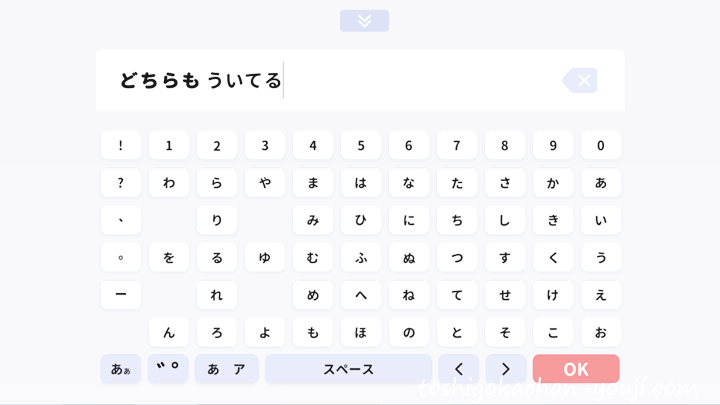Click inside the text input field
Screen dimensions: 720x405
360,80
